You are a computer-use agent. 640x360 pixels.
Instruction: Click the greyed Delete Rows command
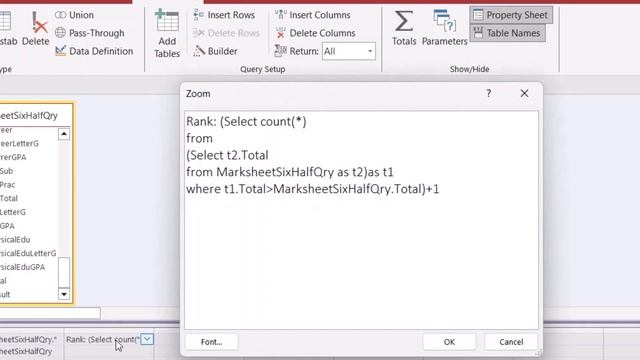pos(226,33)
